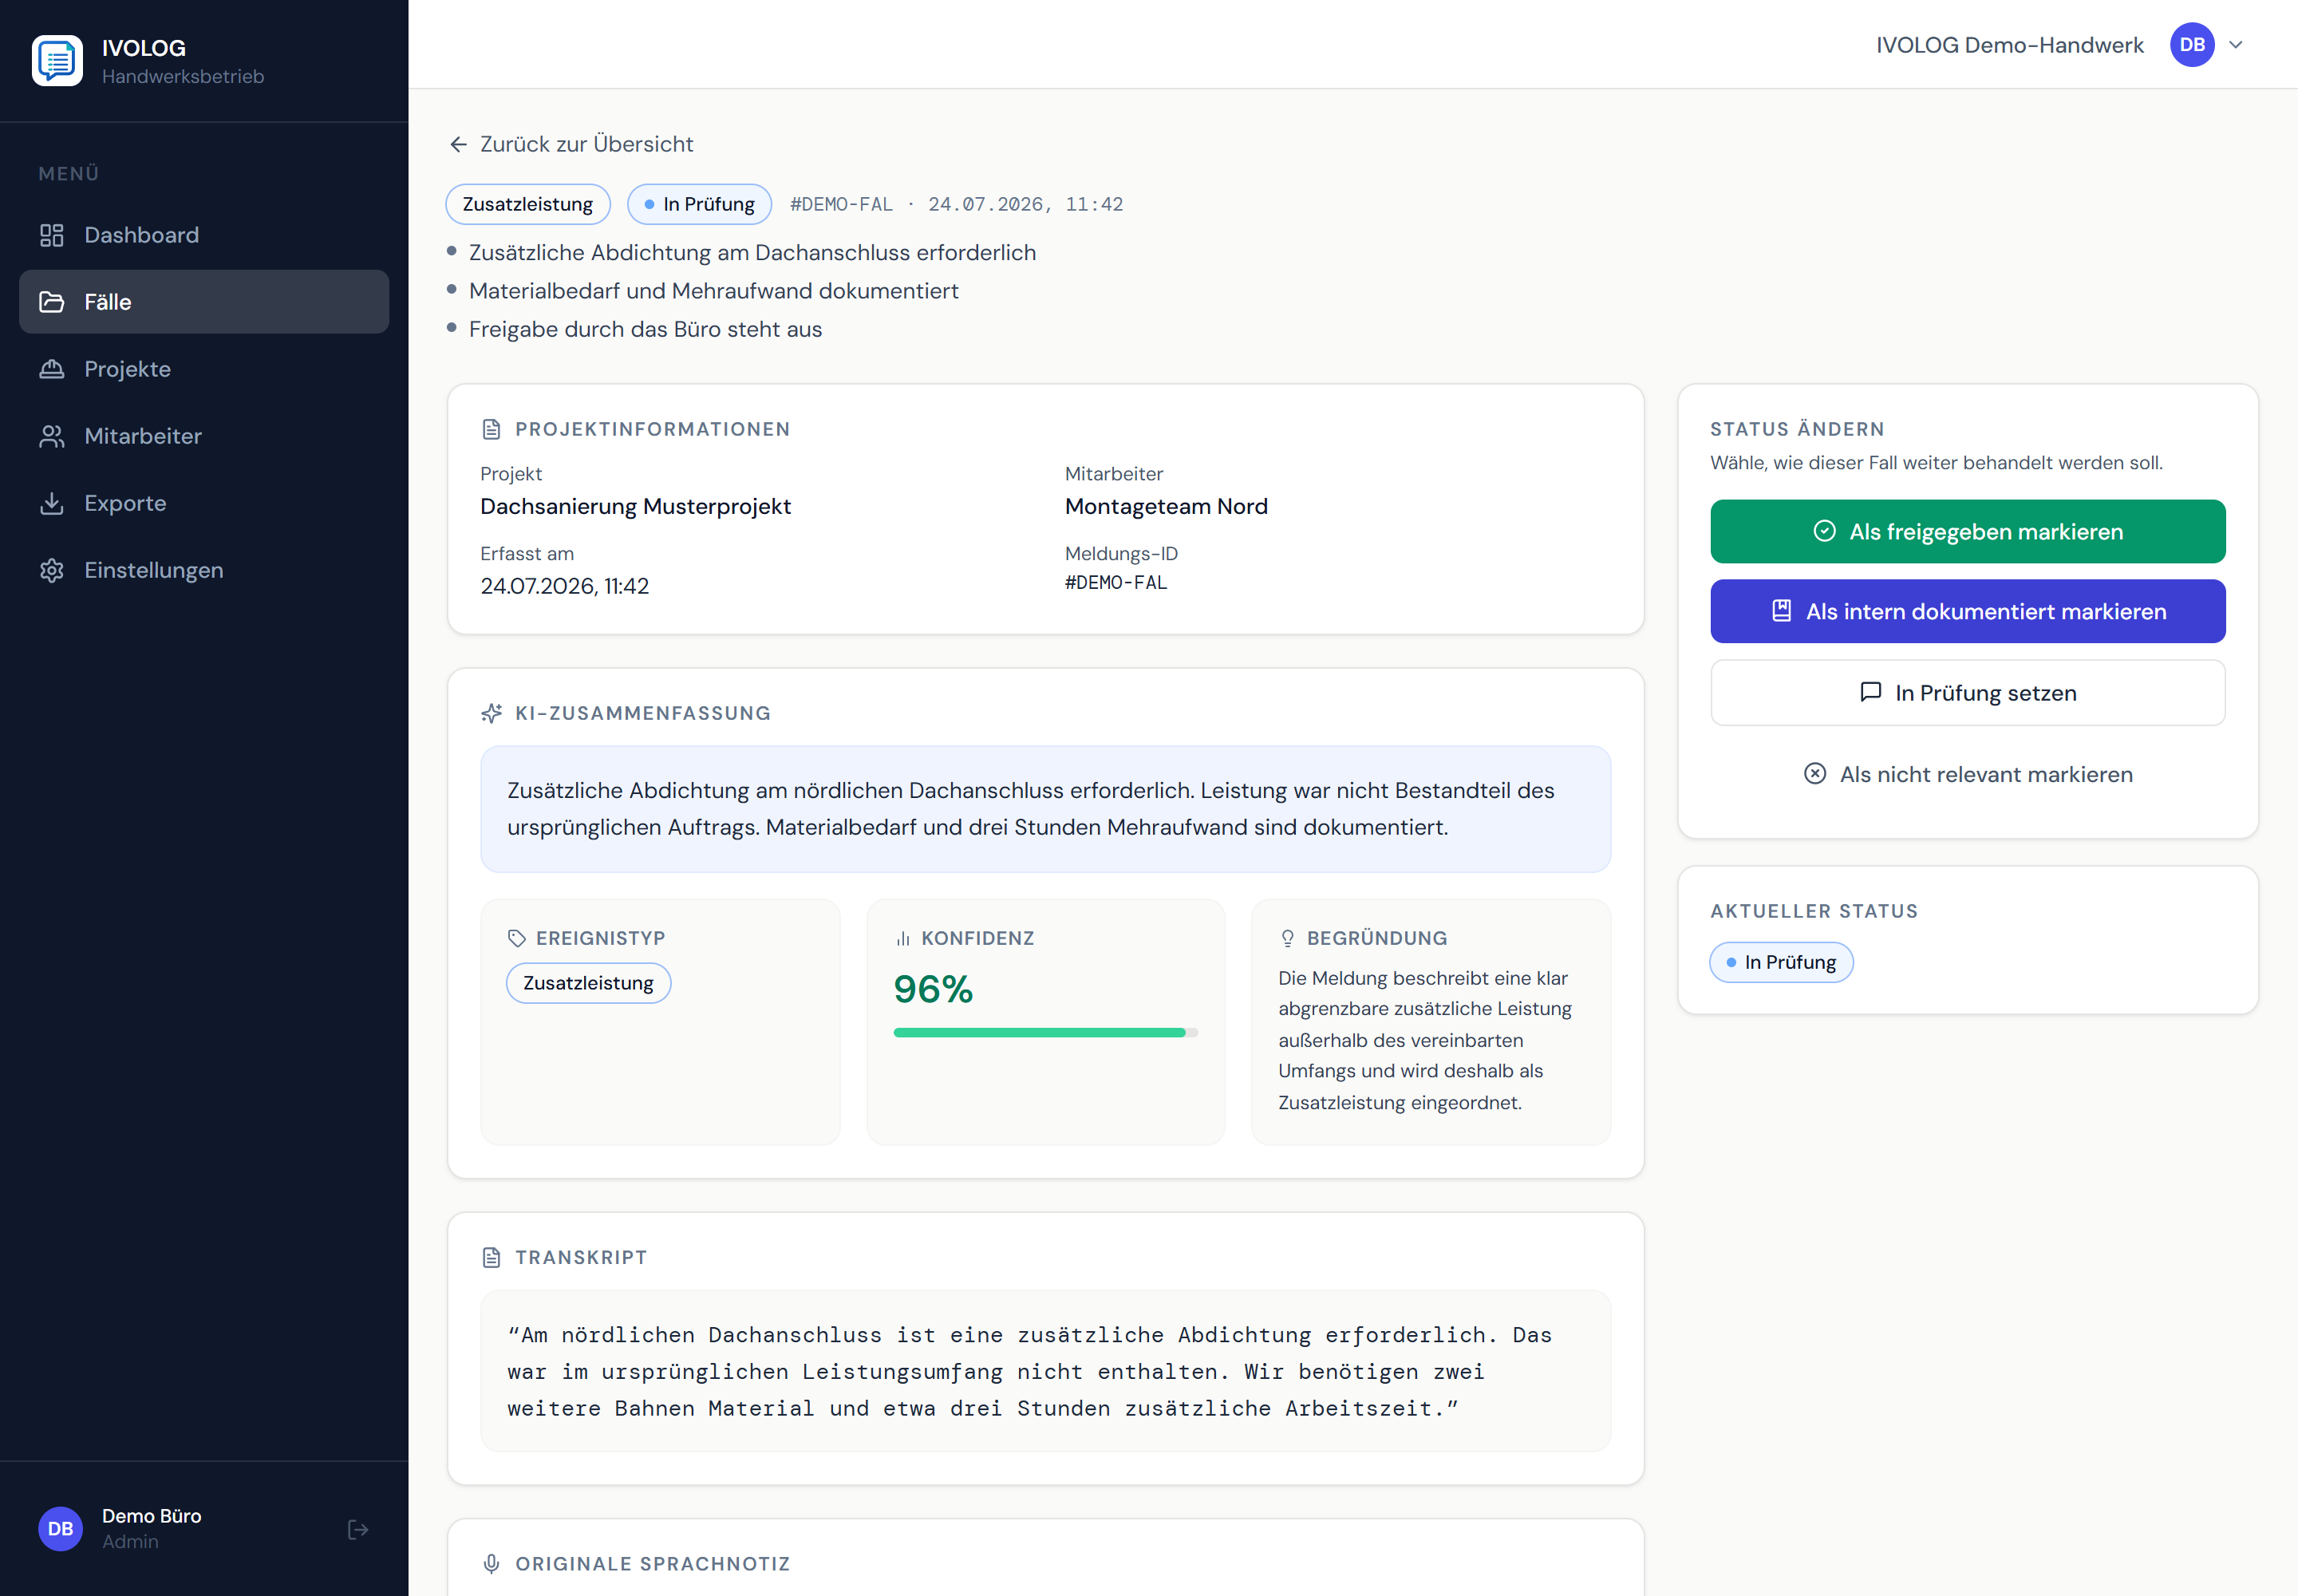Click the Erfasst am date 24.07.2026, 11:42

coord(564,586)
